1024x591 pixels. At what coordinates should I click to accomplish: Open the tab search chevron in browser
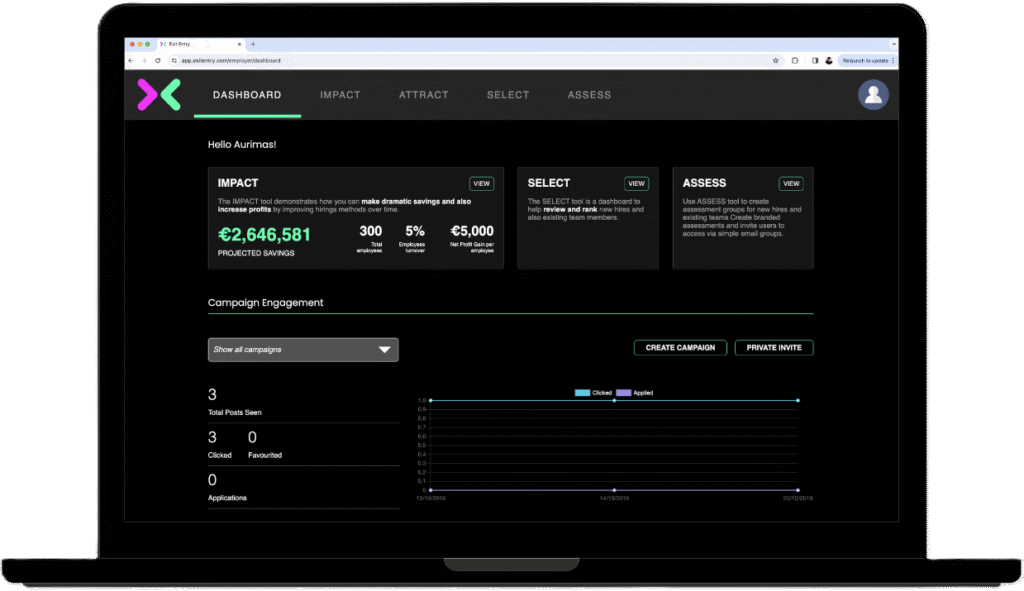(x=893, y=44)
